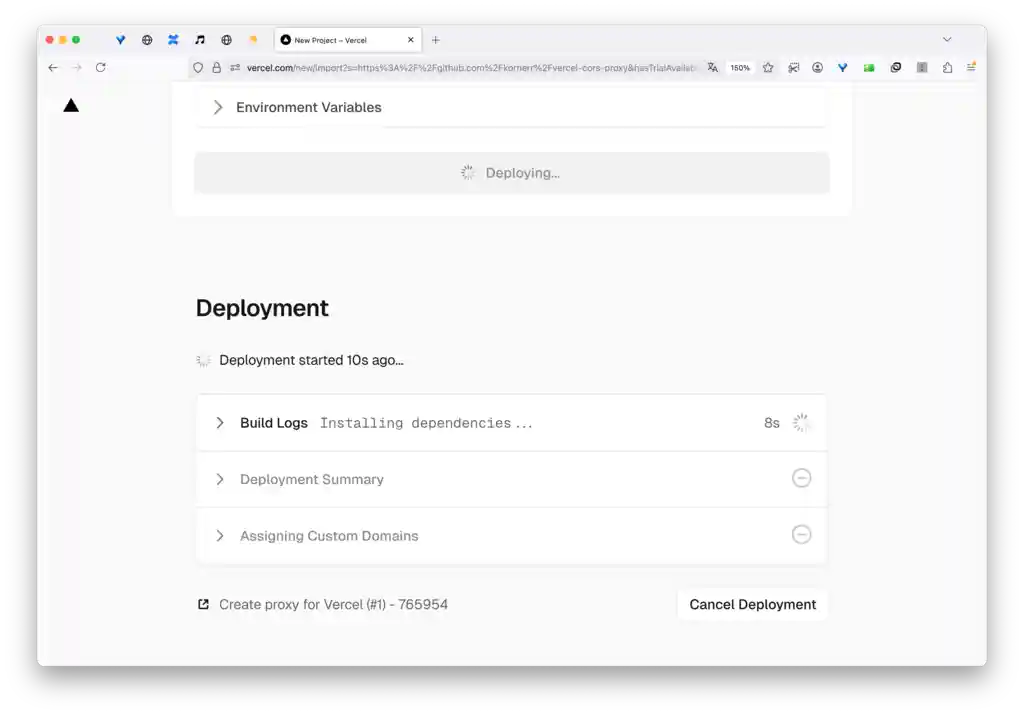The height and width of the screenshot is (715, 1024).
Task: Click the tracking protection shield icon
Action: point(198,67)
